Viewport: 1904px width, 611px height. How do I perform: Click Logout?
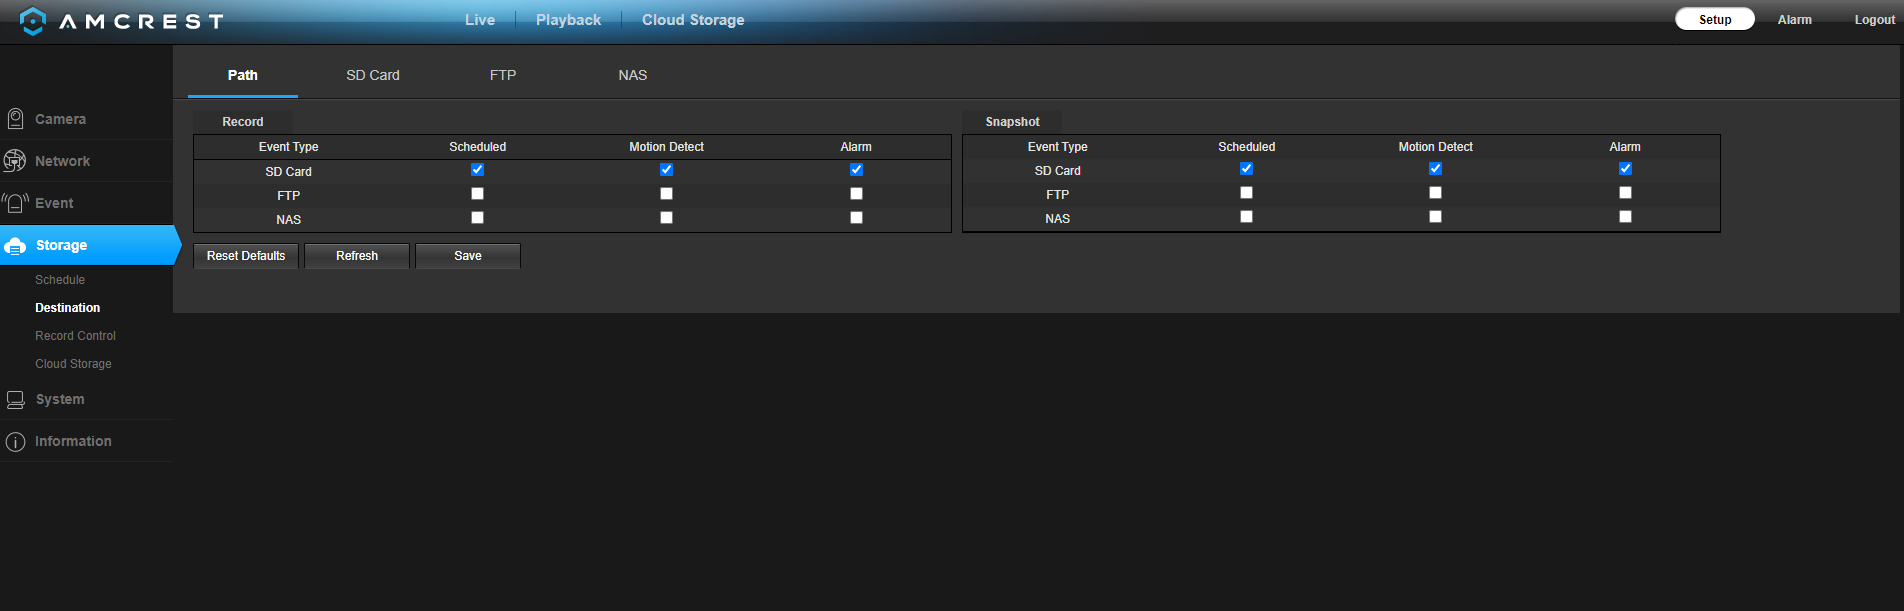[x=1875, y=19]
